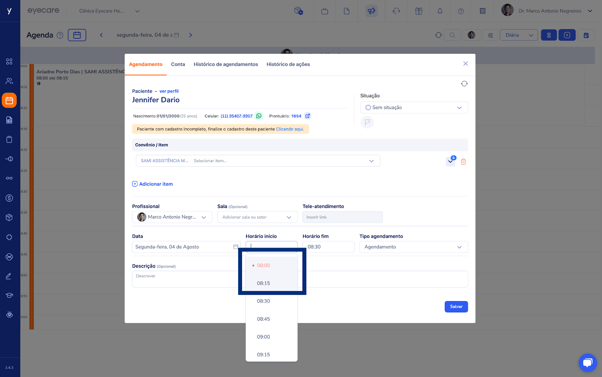
Task: Open the notifications bell icon
Action: (x=440, y=11)
